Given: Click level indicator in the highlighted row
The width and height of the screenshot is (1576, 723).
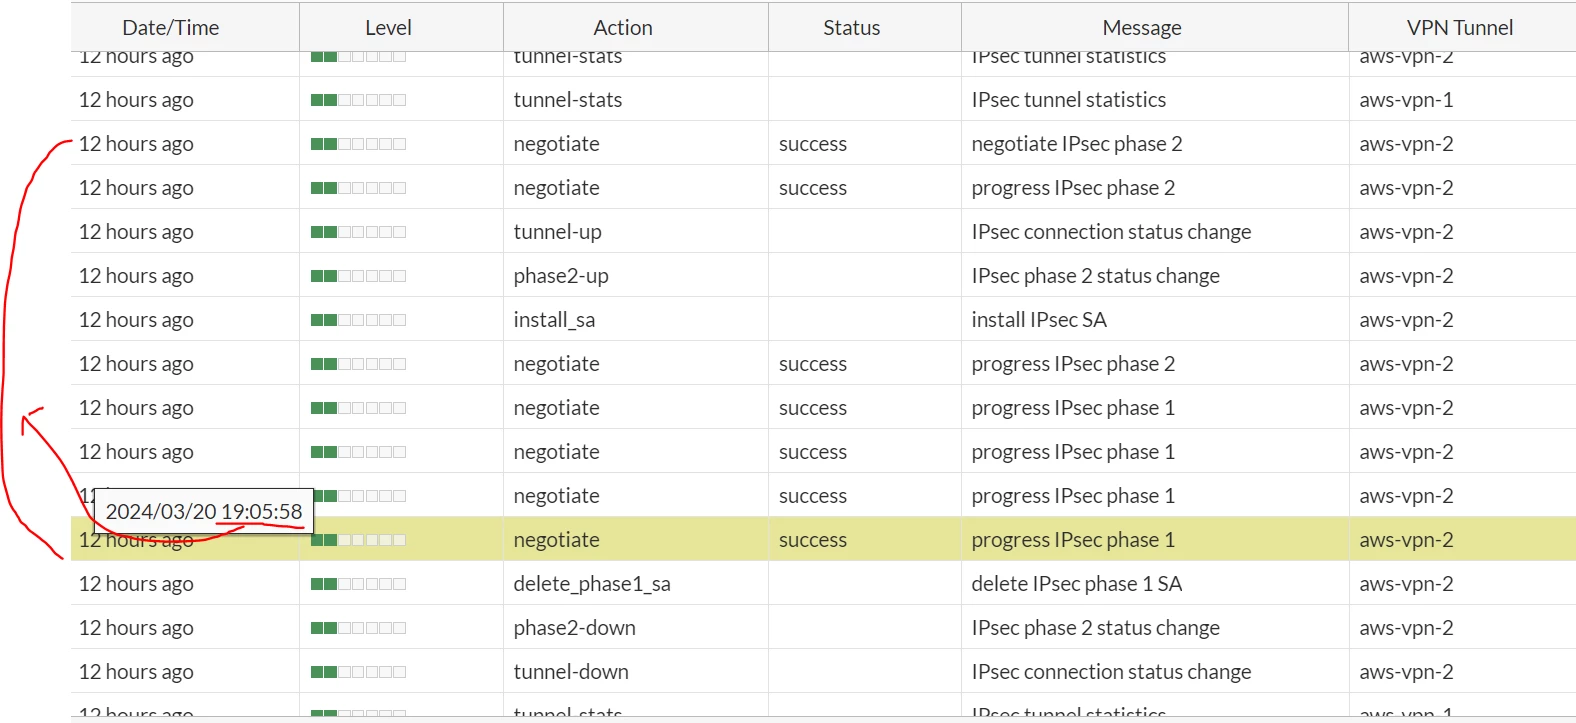Looking at the screenshot, I should click(x=358, y=540).
